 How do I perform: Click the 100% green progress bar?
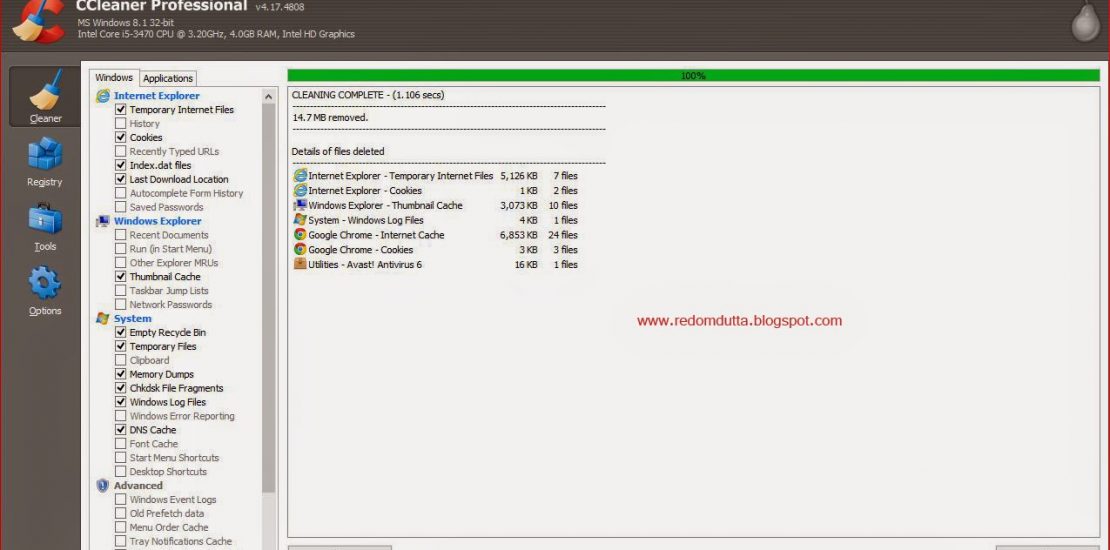693,76
